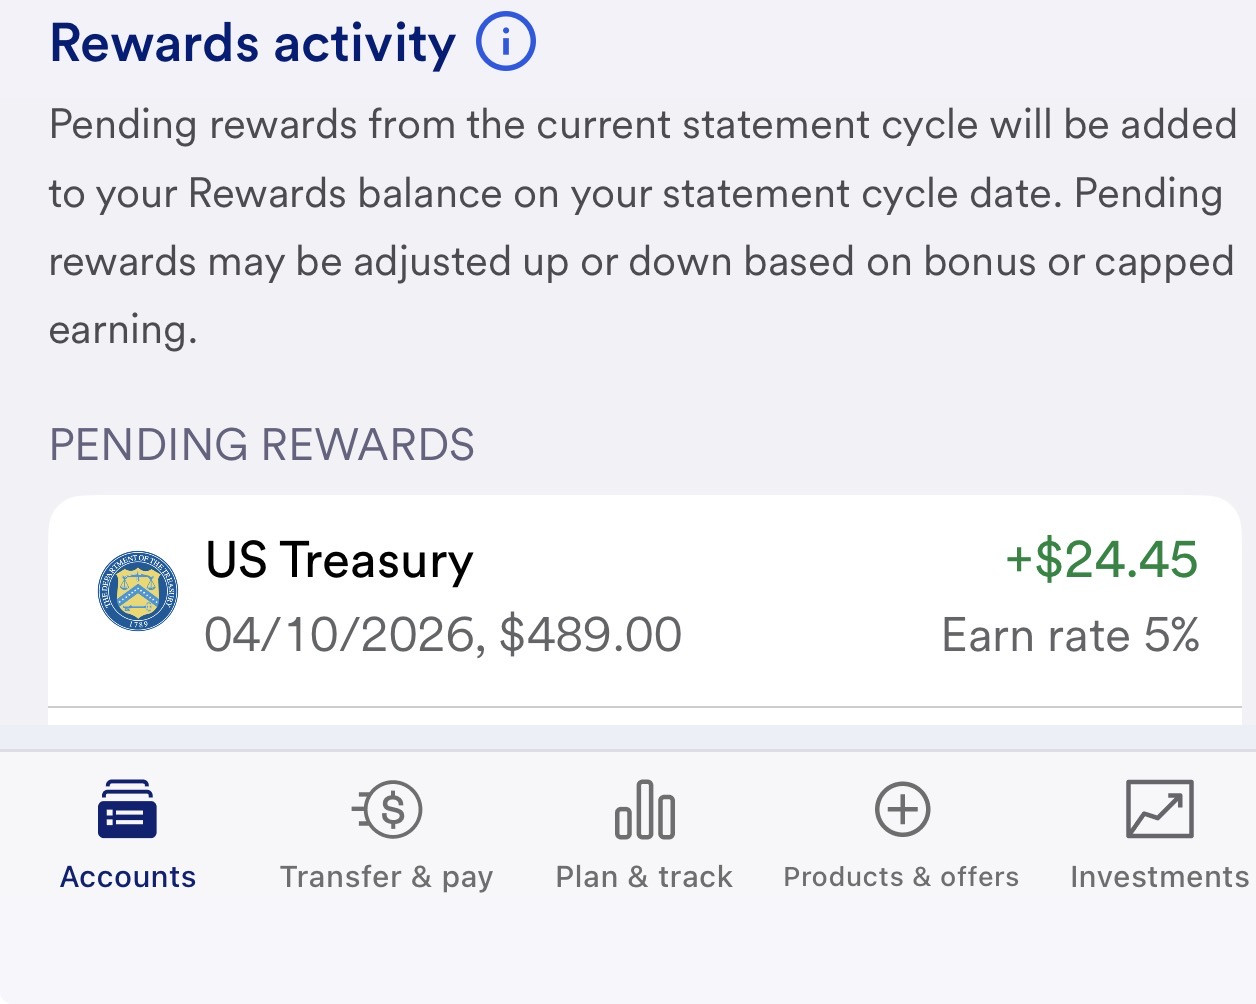Click the divider line below US Treasury row

coord(645,707)
